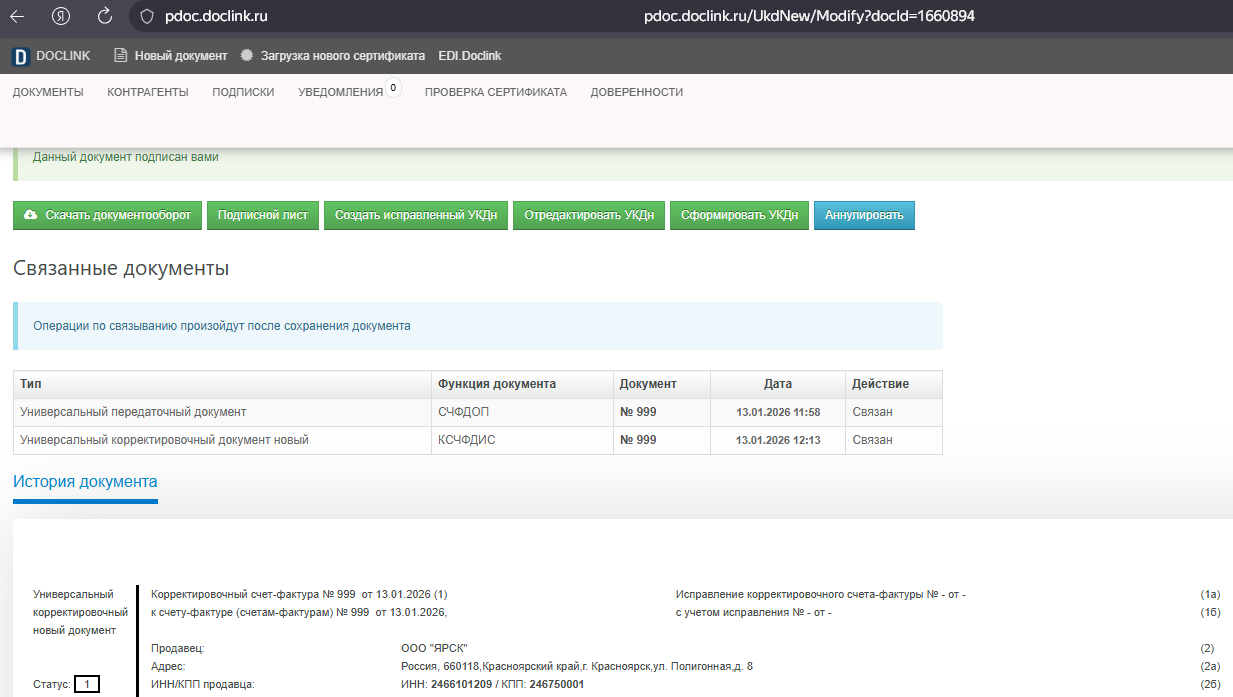1233x697 pixels.
Task: Click "Сформировать УКДн" button
Action: tap(739, 215)
